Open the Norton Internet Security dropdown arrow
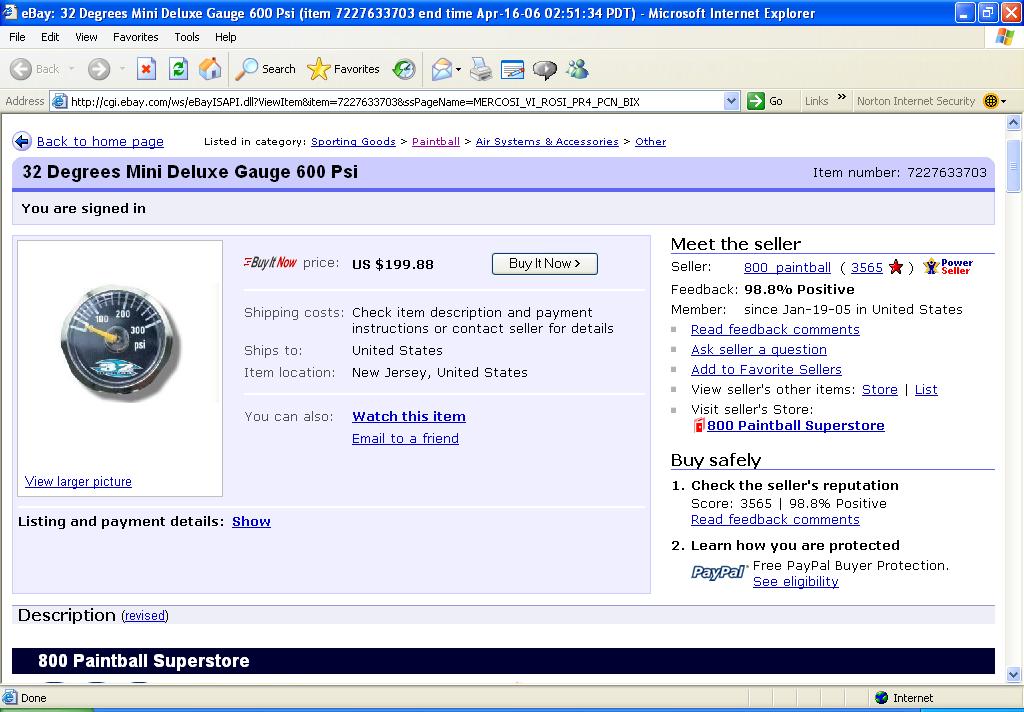This screenshot has width=1024, height=712. tap(1004, 101)
